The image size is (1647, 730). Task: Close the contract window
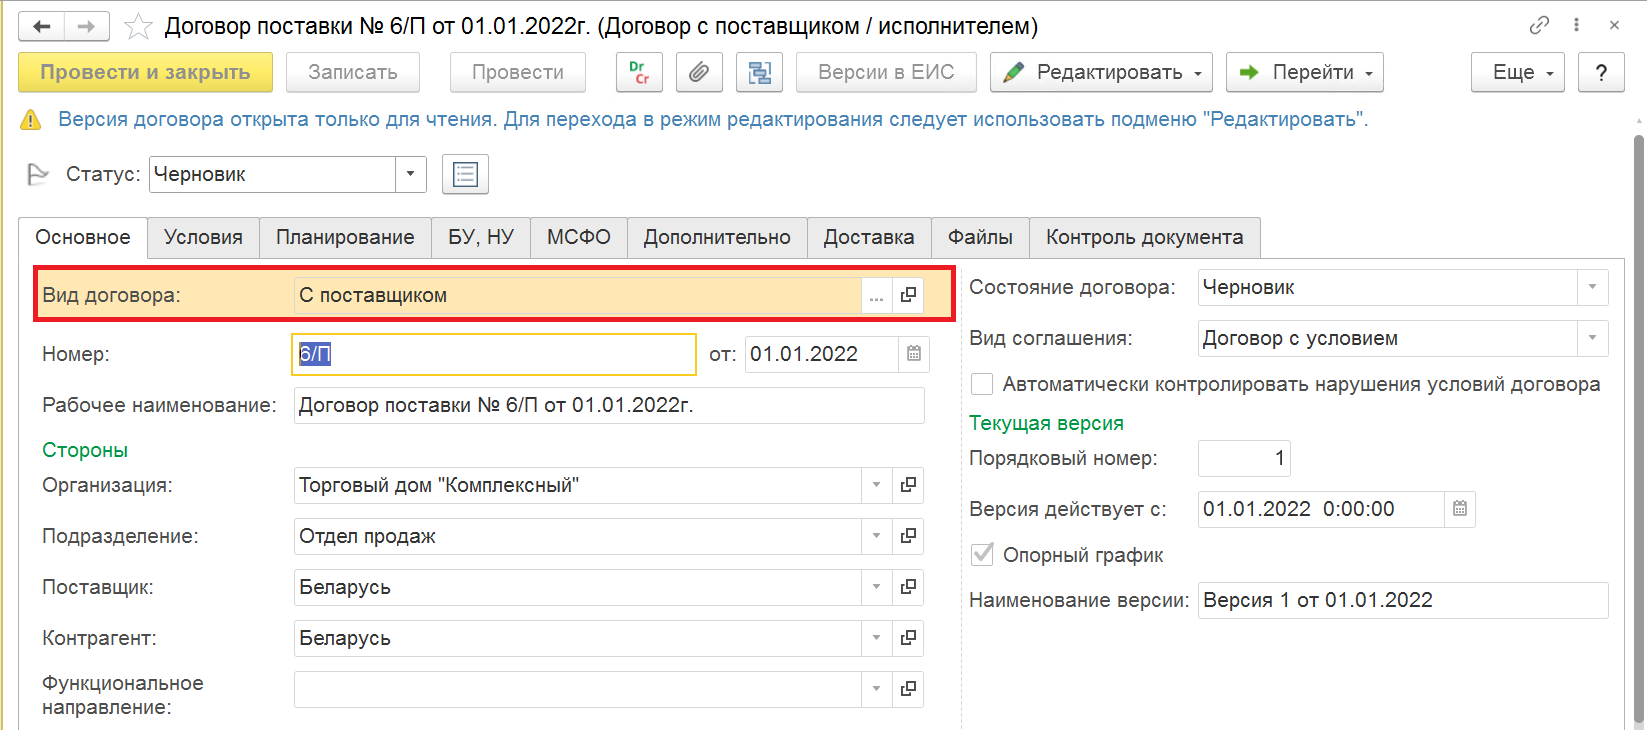click(x=1614, y=25)
